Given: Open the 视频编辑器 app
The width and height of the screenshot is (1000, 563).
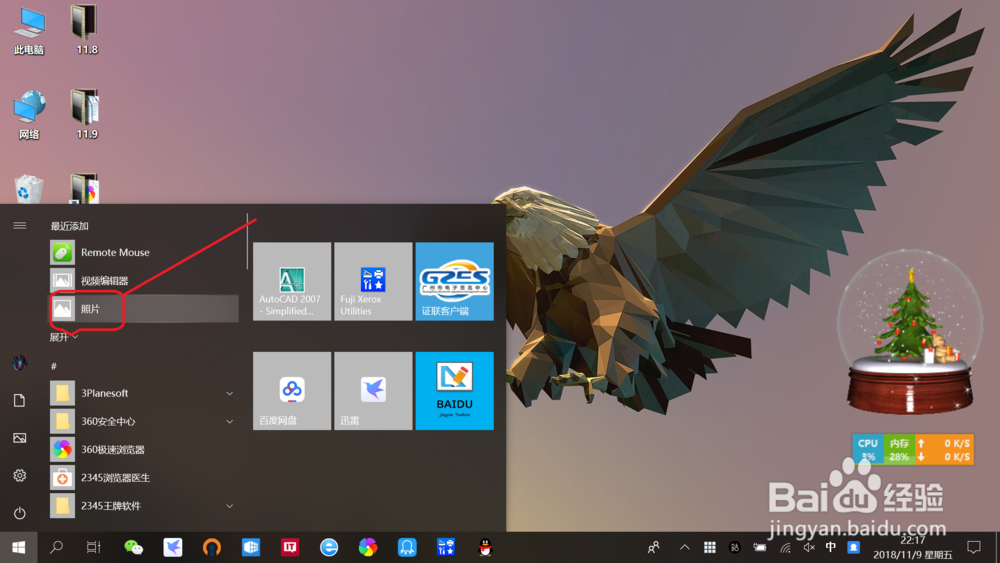Looking at the screenshot, I should point(144,281).
